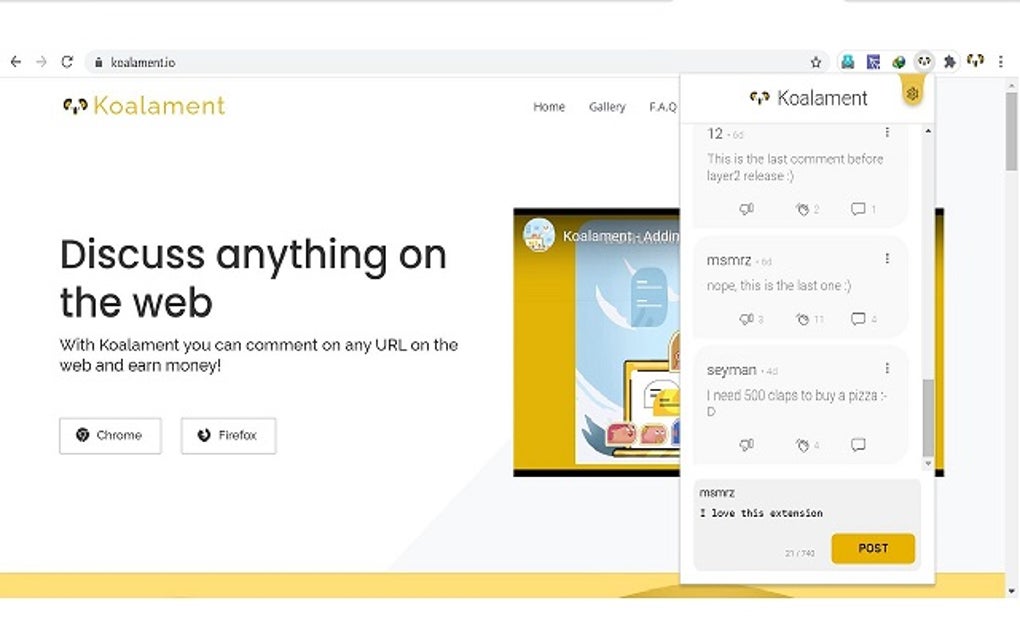
Task: Clap for seyman's pizza comment
Action: click(803, 445)
